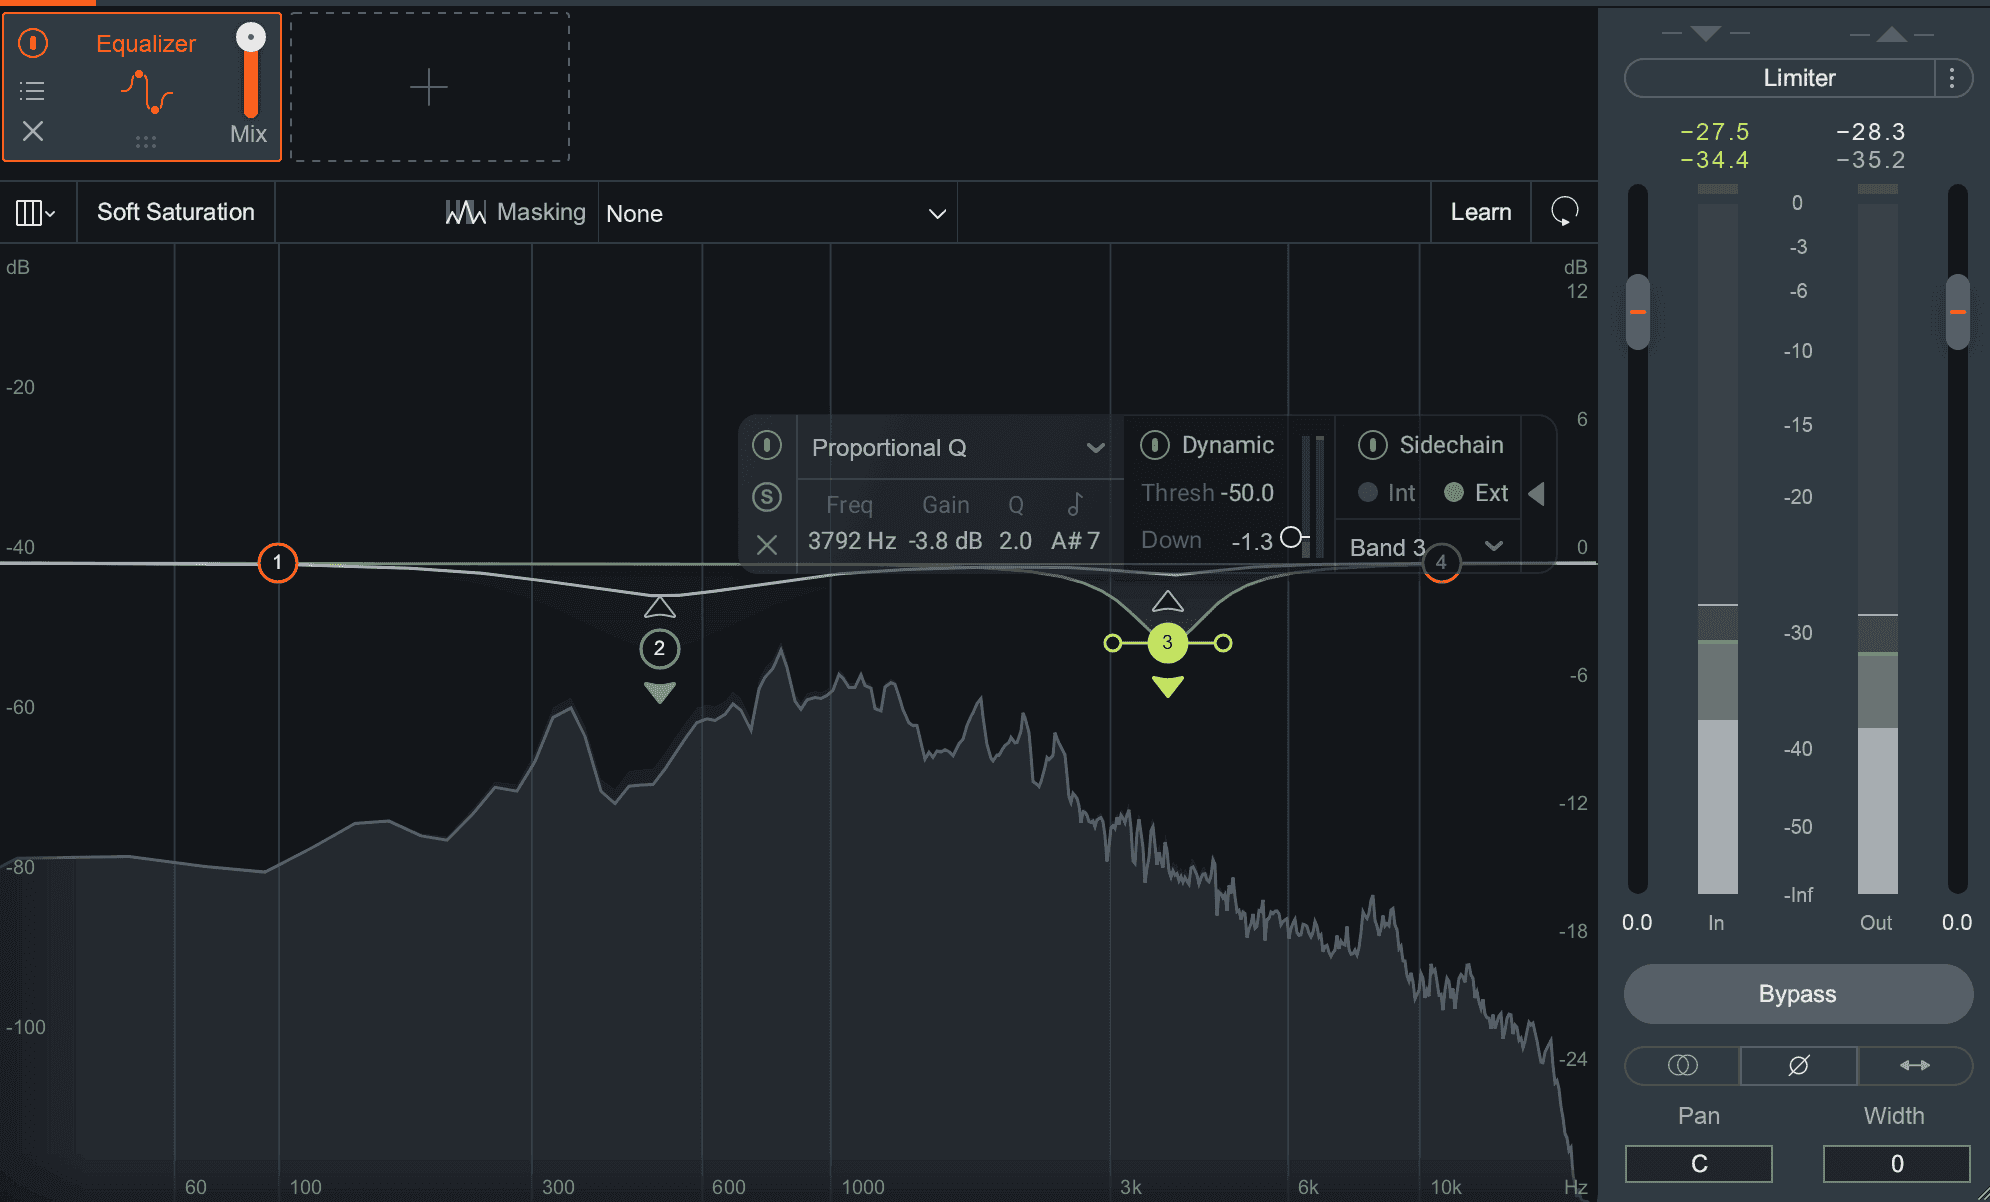This screenshot has height=1202, width=1990.
Task: Click the up arrow above the output meter
Action: pyautogui.click(x=1891, y=34)
